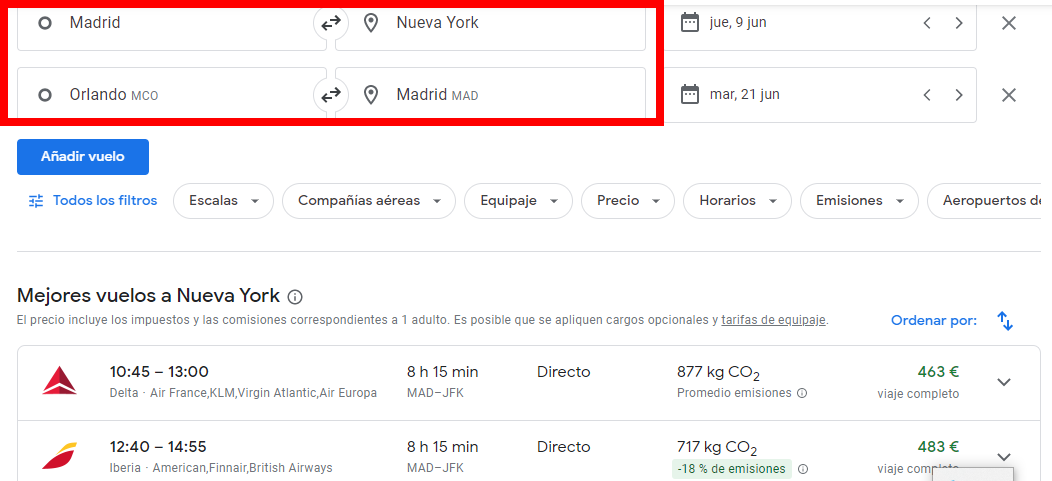Go to previous day for jue, 9 jun

click(x=927, y=23)
